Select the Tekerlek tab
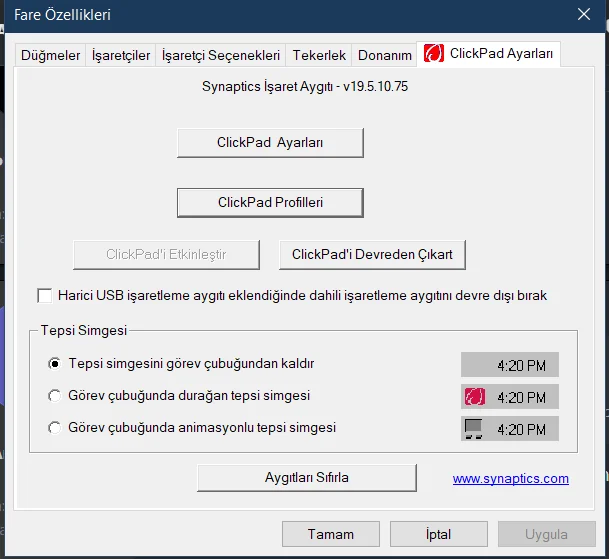This screenshot has height=559, width=609. click(x=319, y=55)
